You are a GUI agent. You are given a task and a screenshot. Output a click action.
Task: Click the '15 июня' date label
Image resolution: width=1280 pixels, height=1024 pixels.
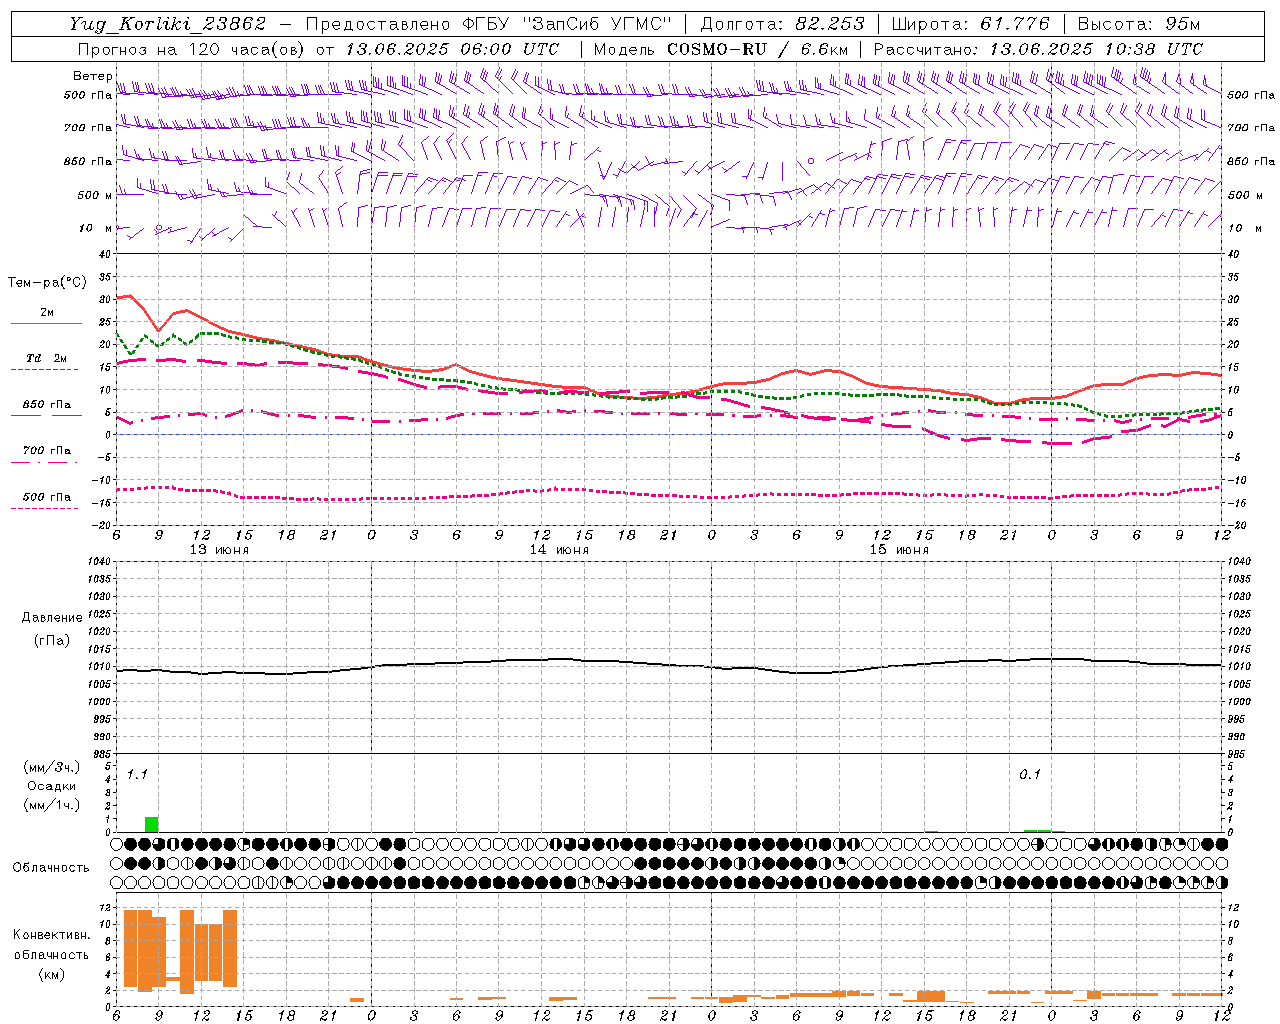[x=899, y=550]
